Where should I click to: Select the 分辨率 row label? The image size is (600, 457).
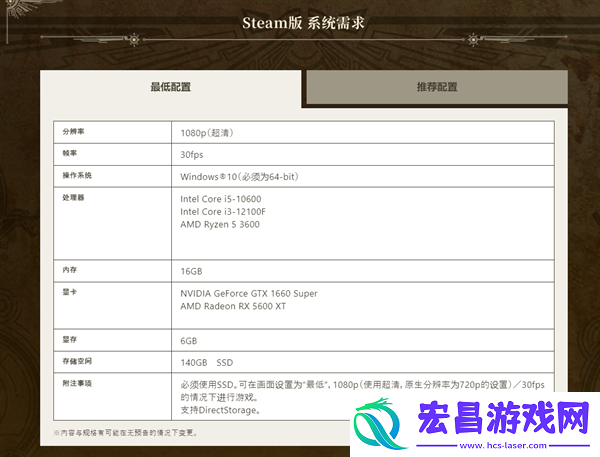73,132
